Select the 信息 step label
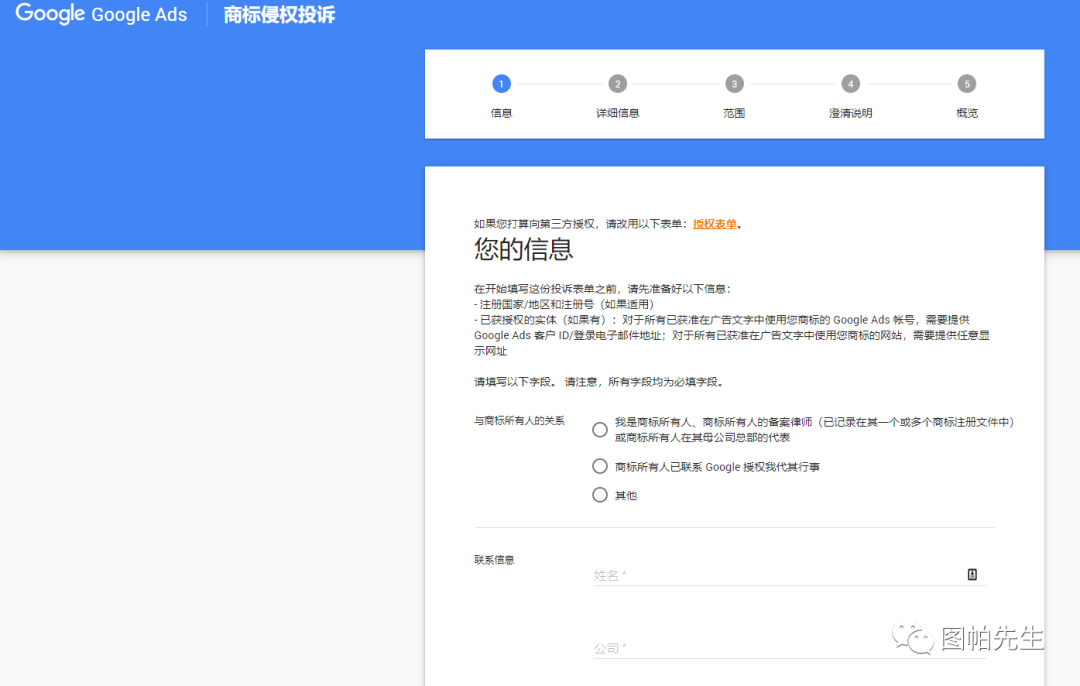This screenshot has width=1080, height=686. (x=501, y=112)
